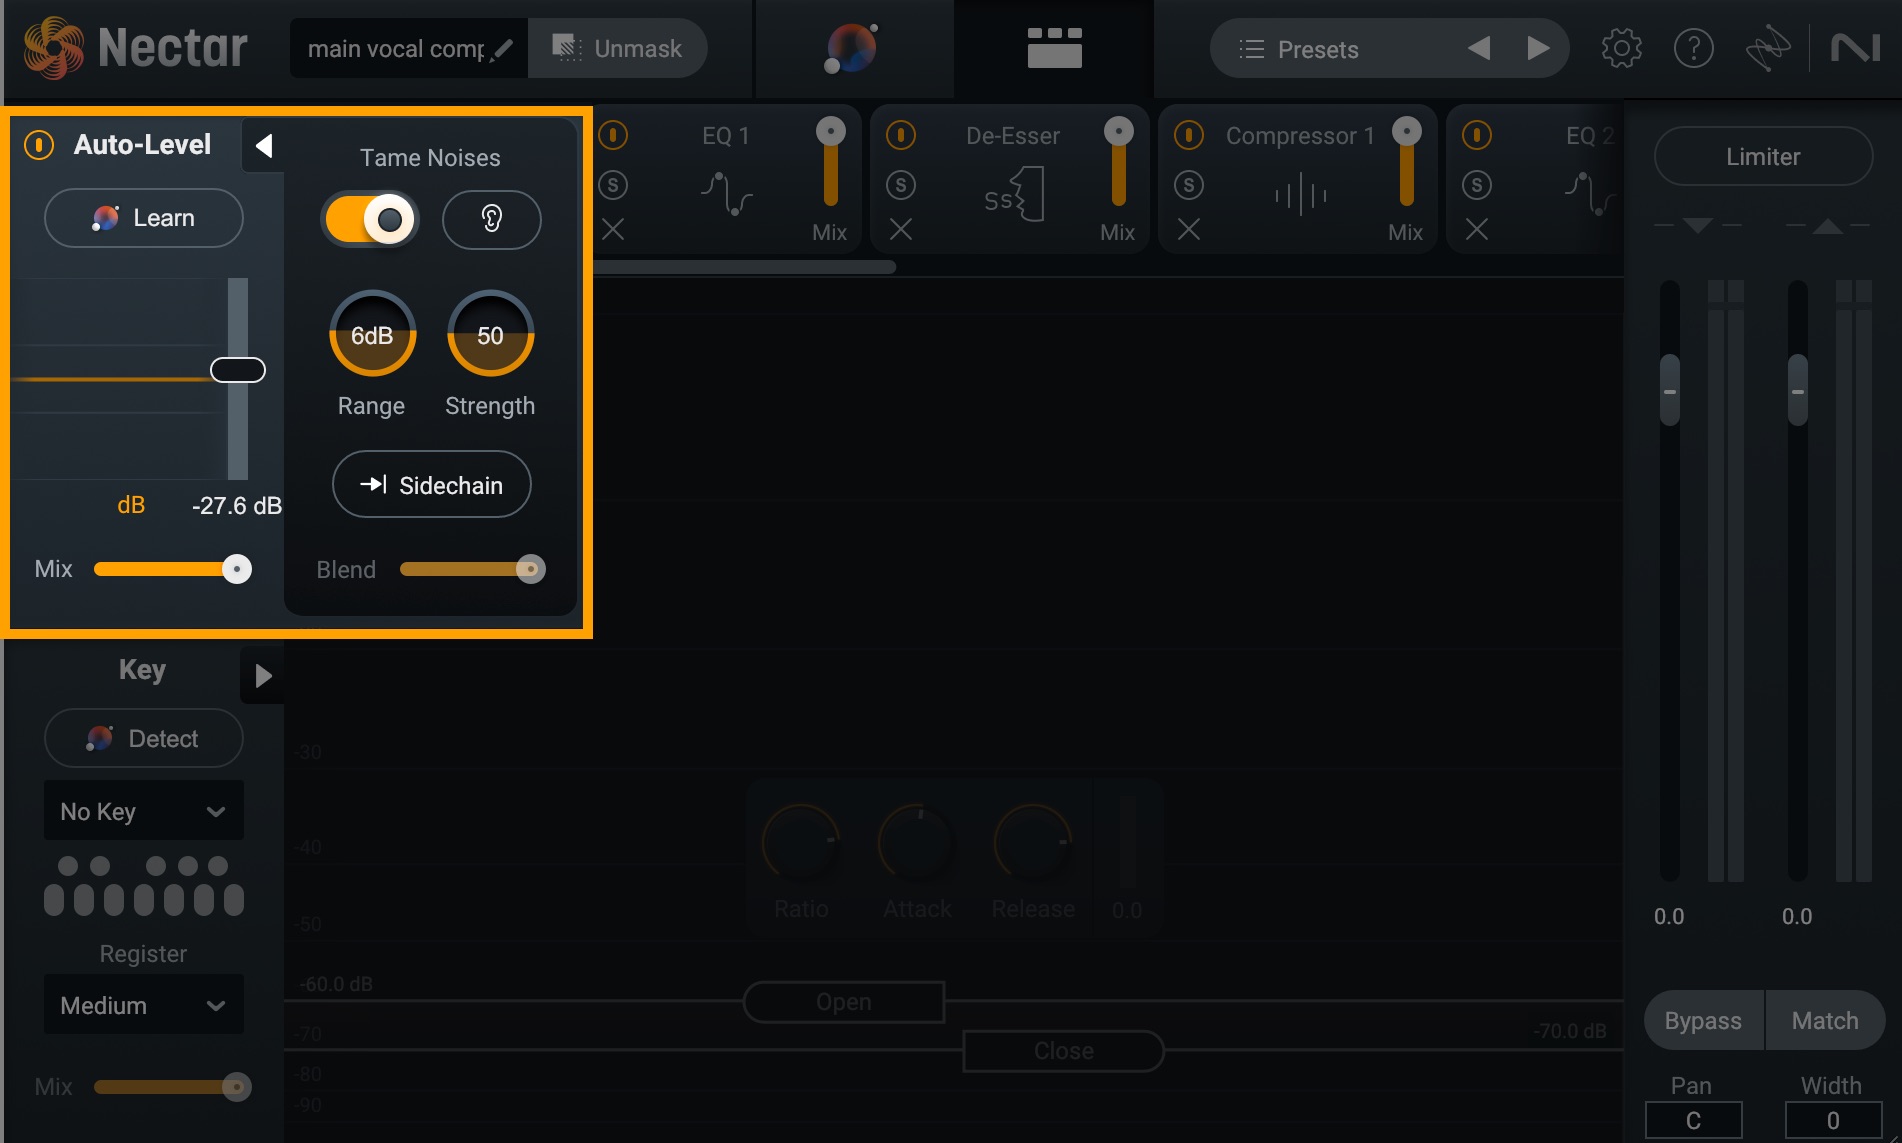
Task: Click the Detect key button
Action: pos(143,738)
